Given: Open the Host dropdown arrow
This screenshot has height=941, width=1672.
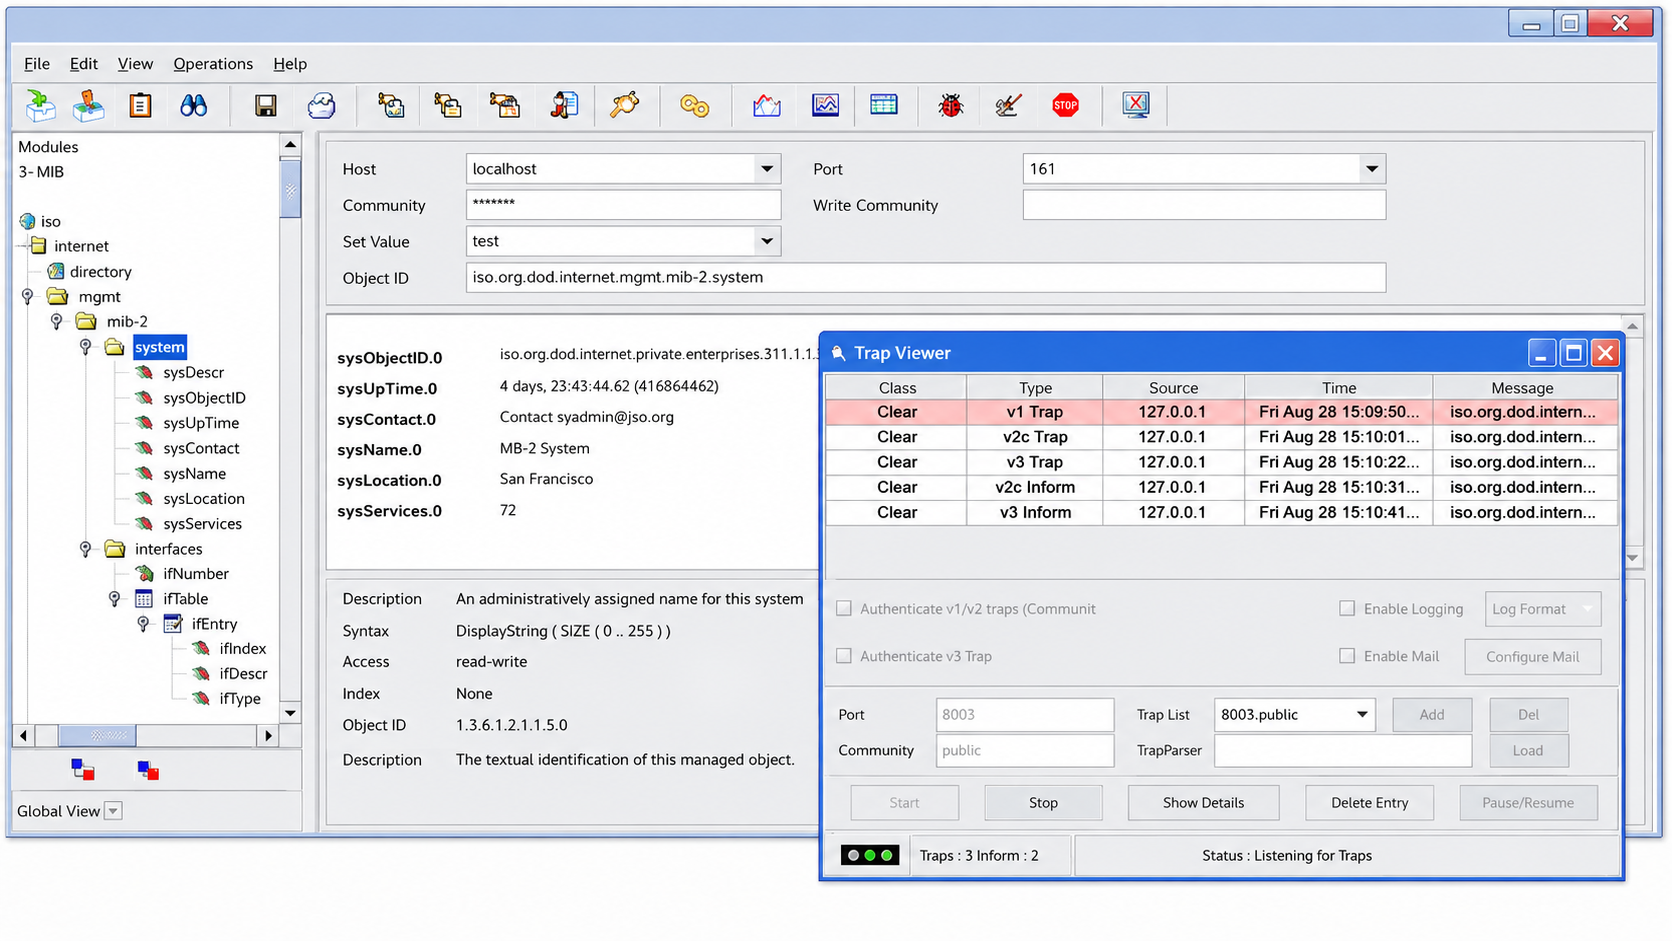Looking at the screenshot, I should coord(767,169).
